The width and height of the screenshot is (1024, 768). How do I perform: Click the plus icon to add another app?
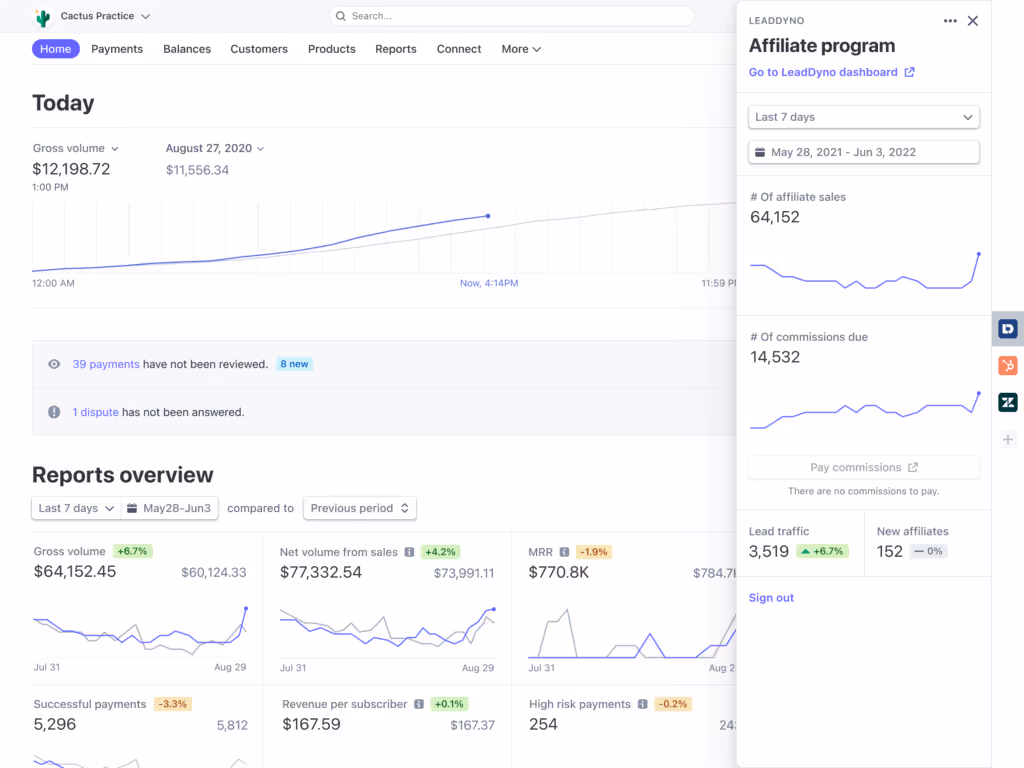pyautogui.click(x=1008, y=438)
